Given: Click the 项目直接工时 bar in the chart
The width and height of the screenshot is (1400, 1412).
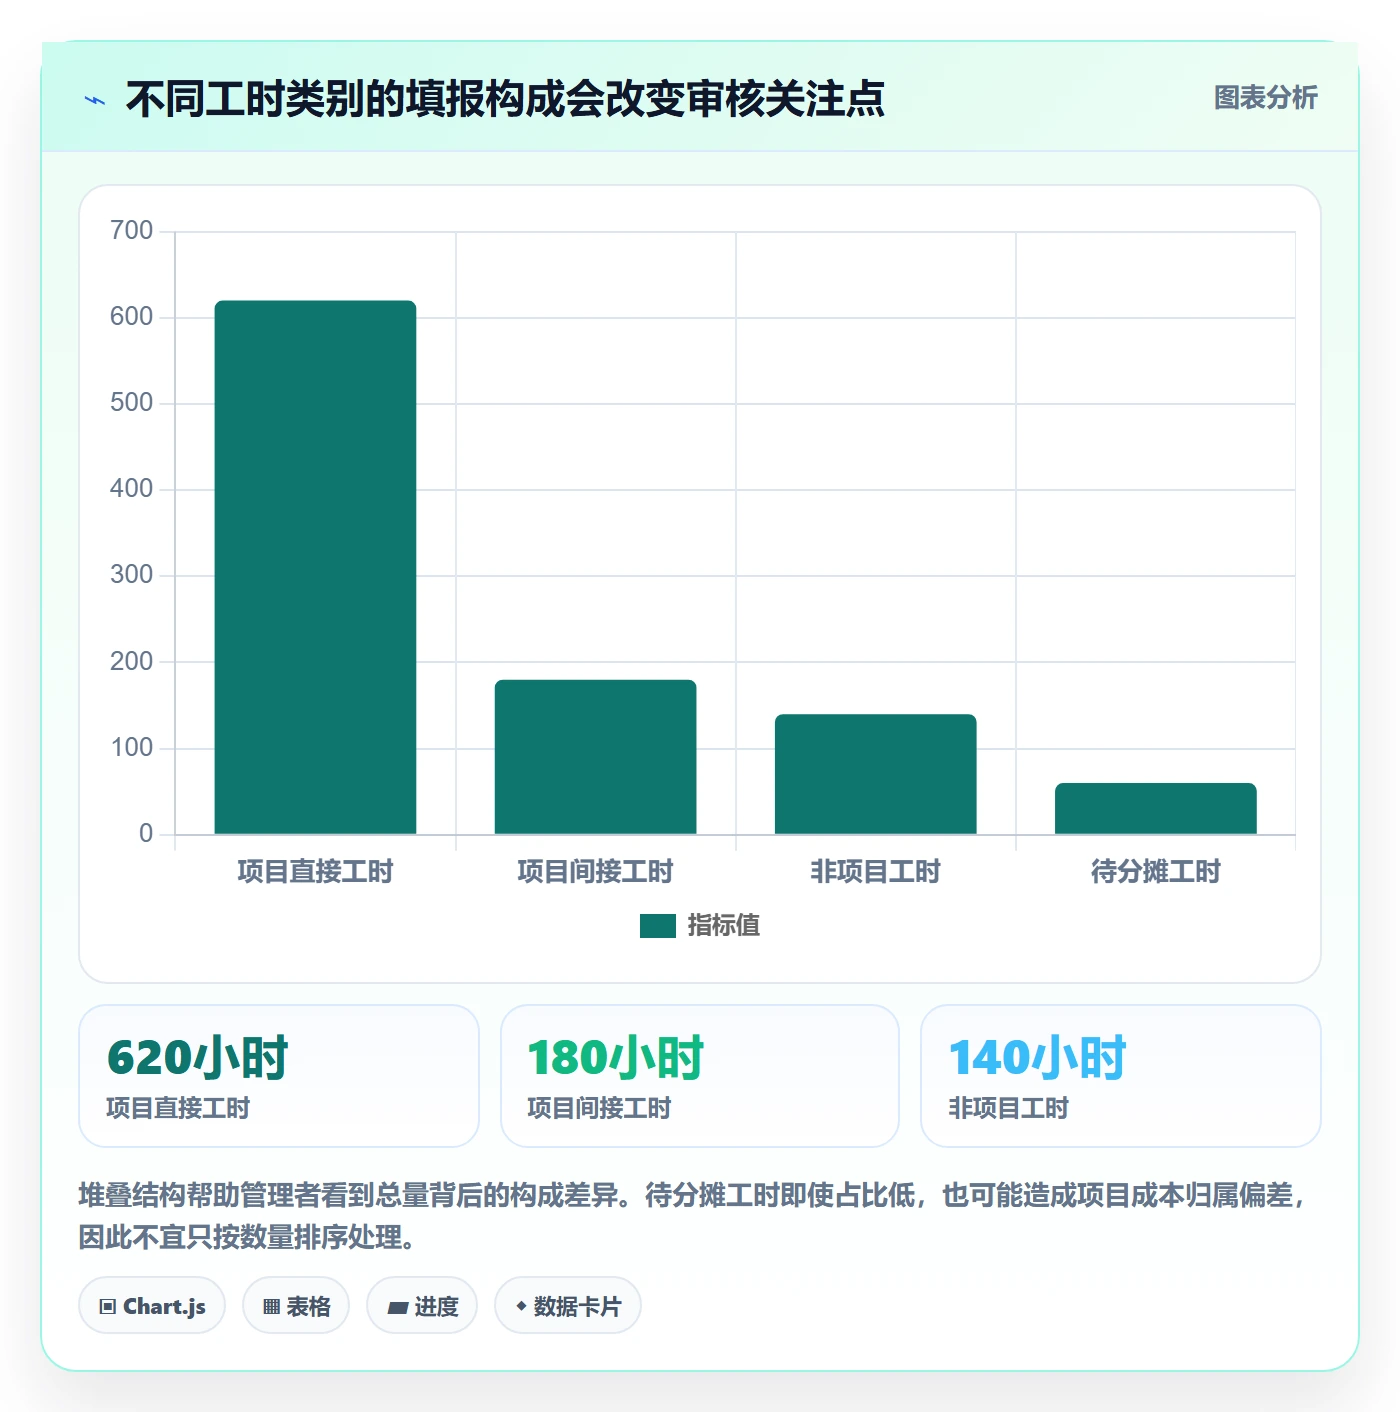Looking at the screenshot, I should pyautogui.click(x=315, y=567).
